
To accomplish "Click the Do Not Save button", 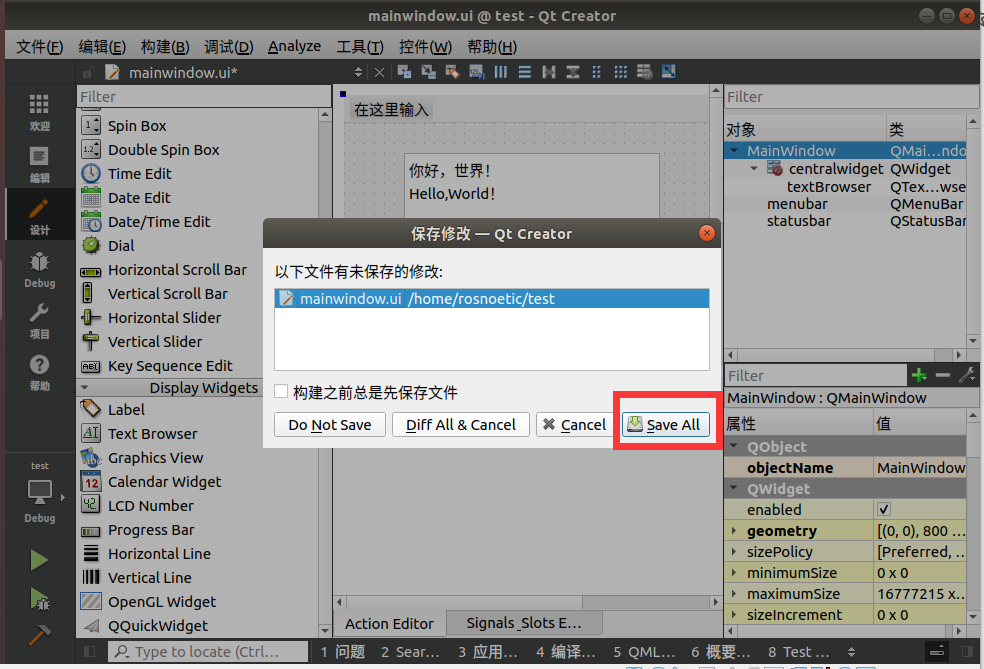I will click(329, 424).
